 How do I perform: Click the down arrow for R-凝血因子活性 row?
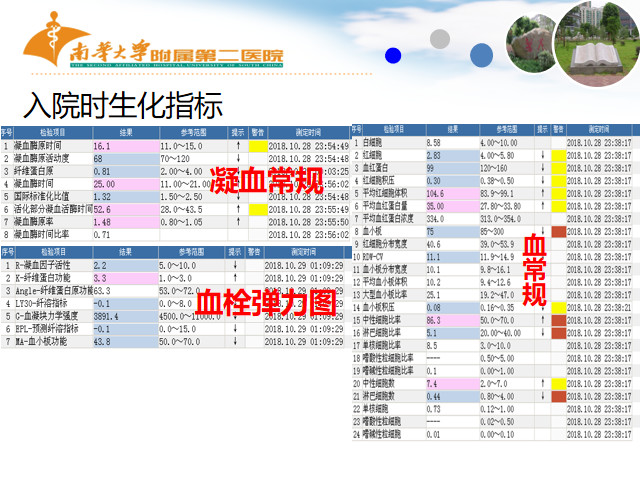tap(238, 265)
